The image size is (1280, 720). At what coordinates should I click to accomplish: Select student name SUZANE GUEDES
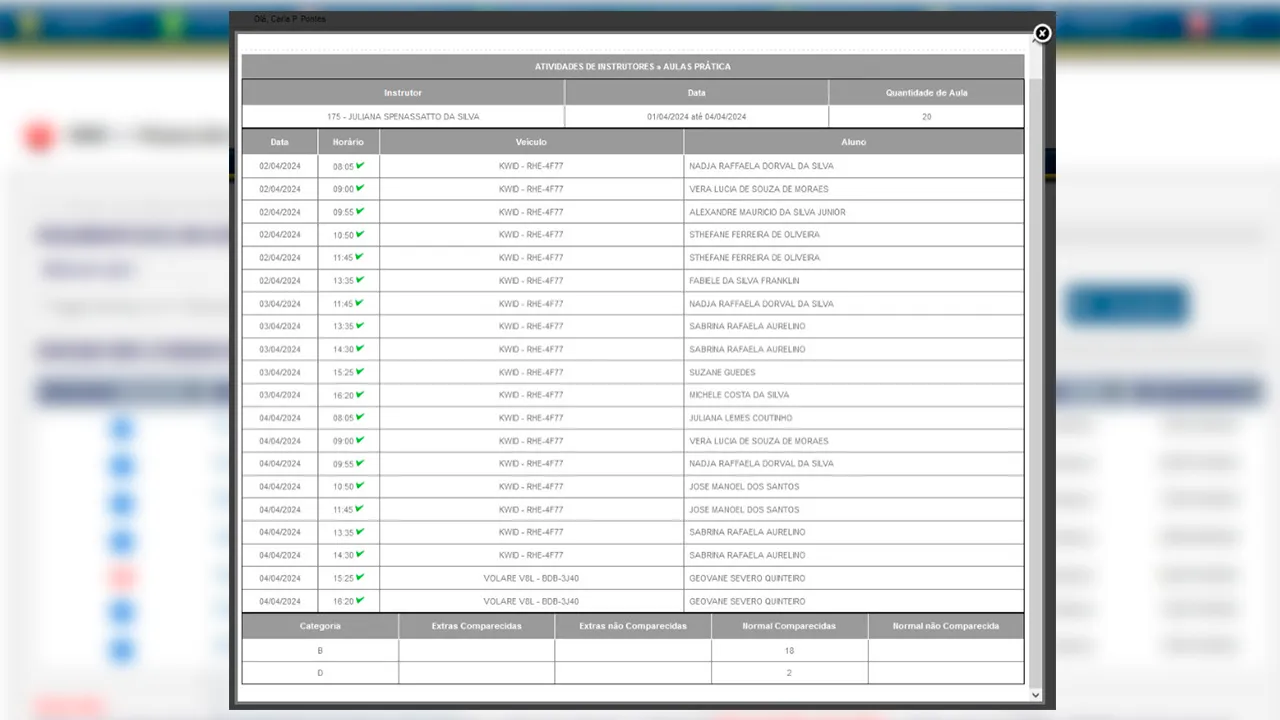[722, 372]
